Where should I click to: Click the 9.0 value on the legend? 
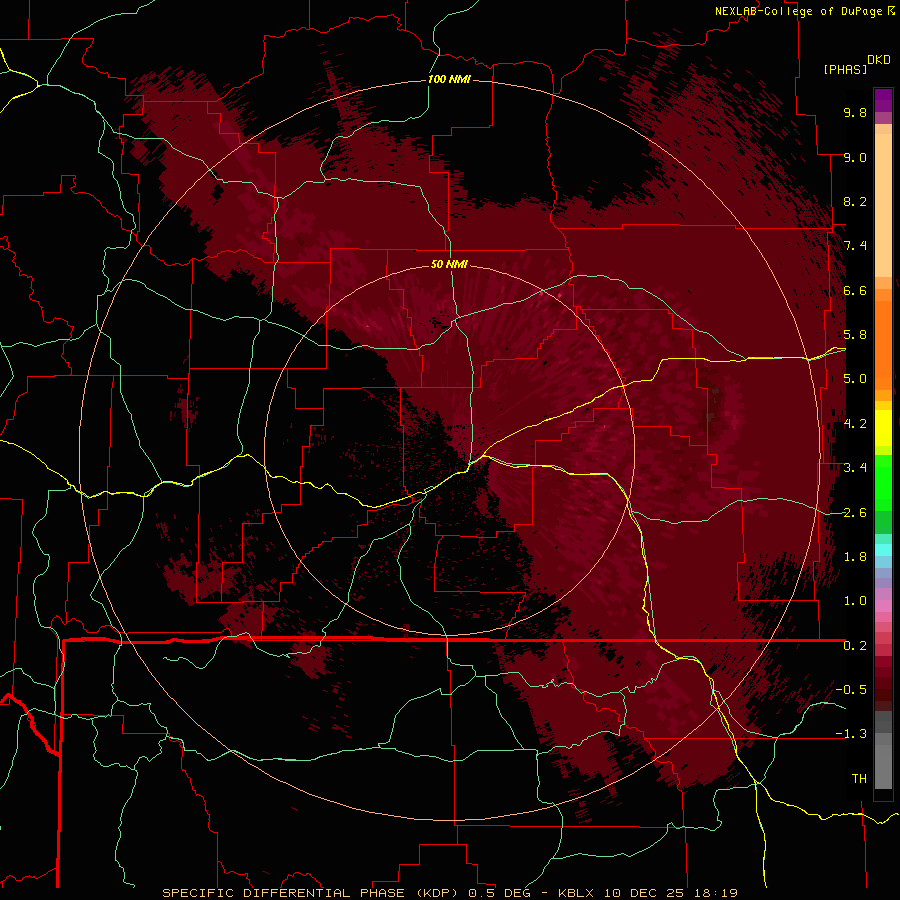pyautogui.click(x=855, y=158)
